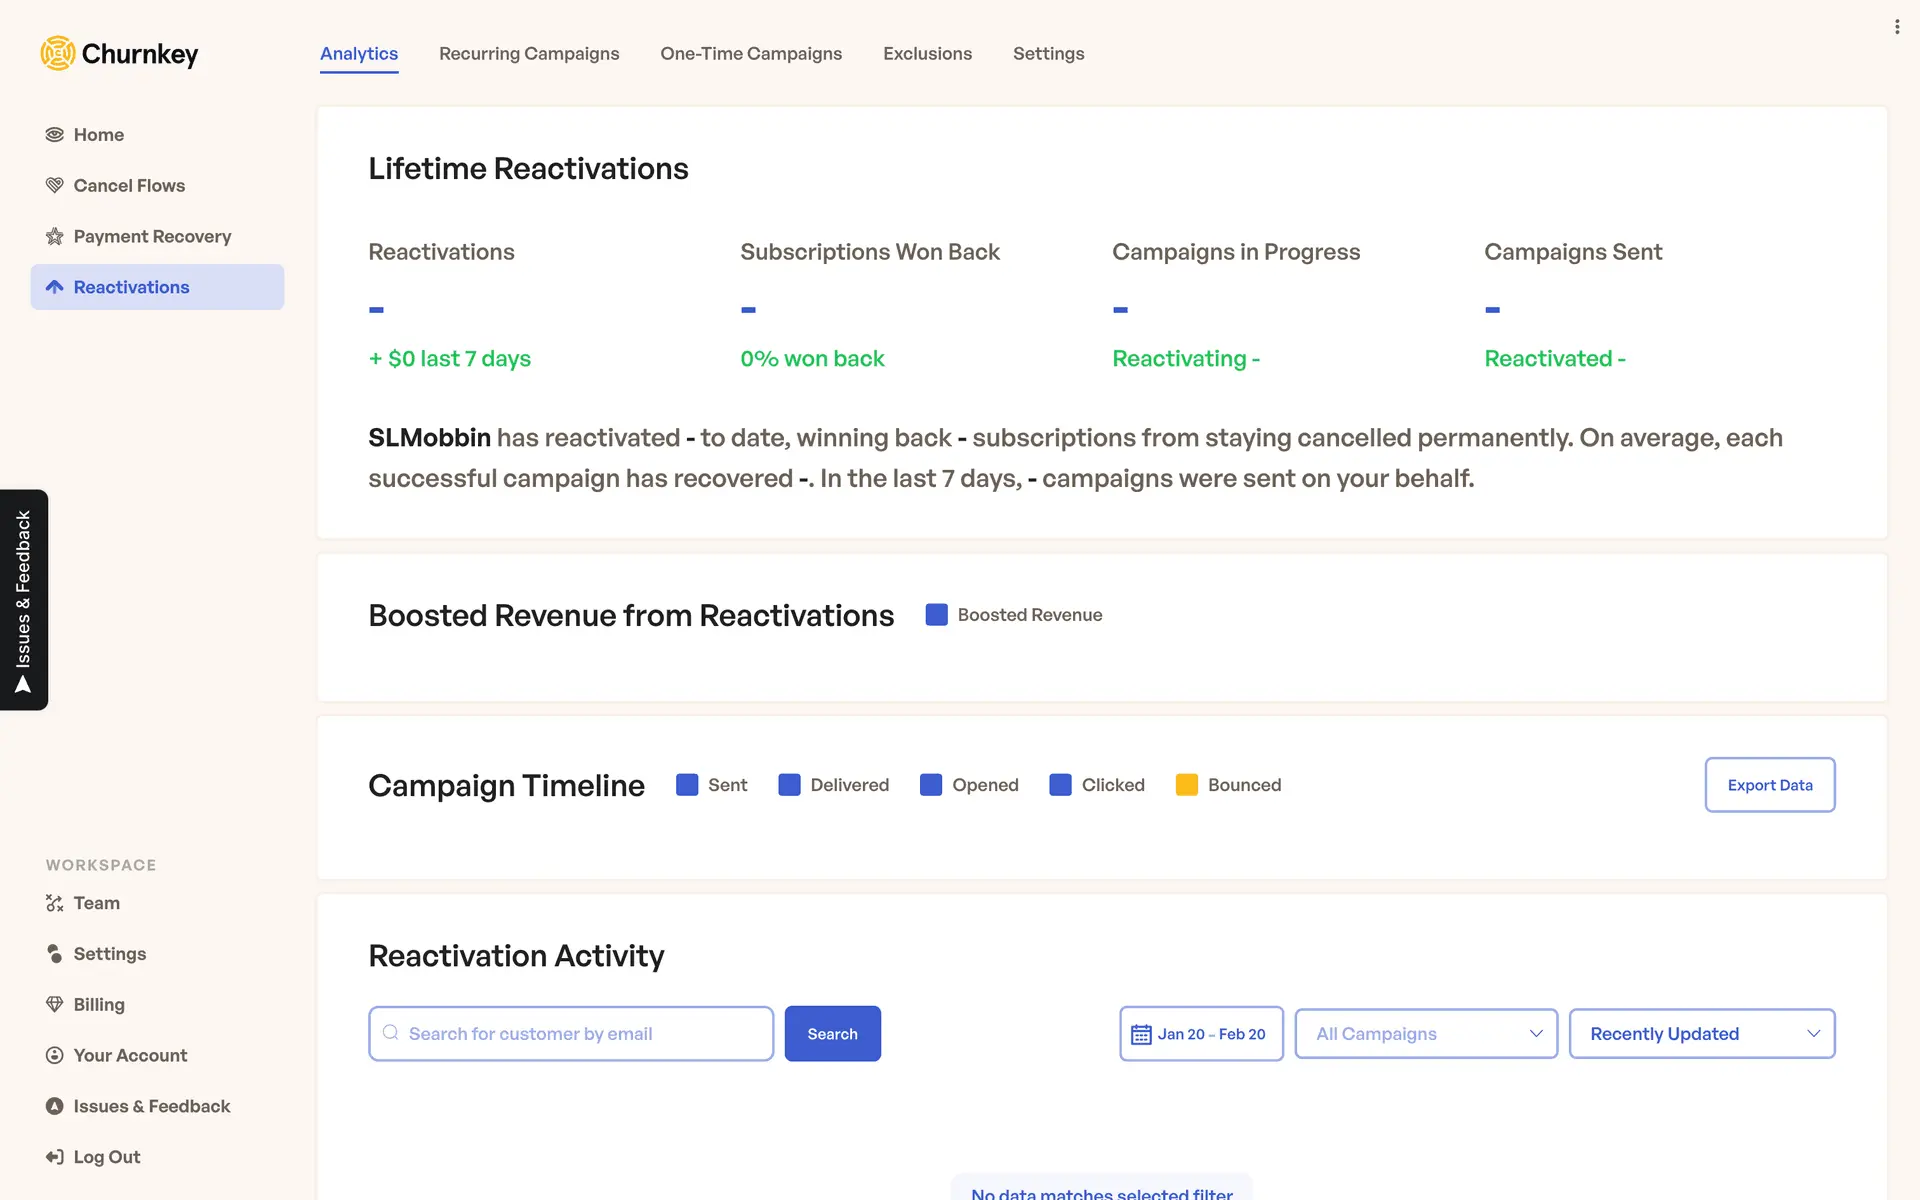Click the Payment Recovery star icon
The image size is (1920, 1200).
pos(54,237)
